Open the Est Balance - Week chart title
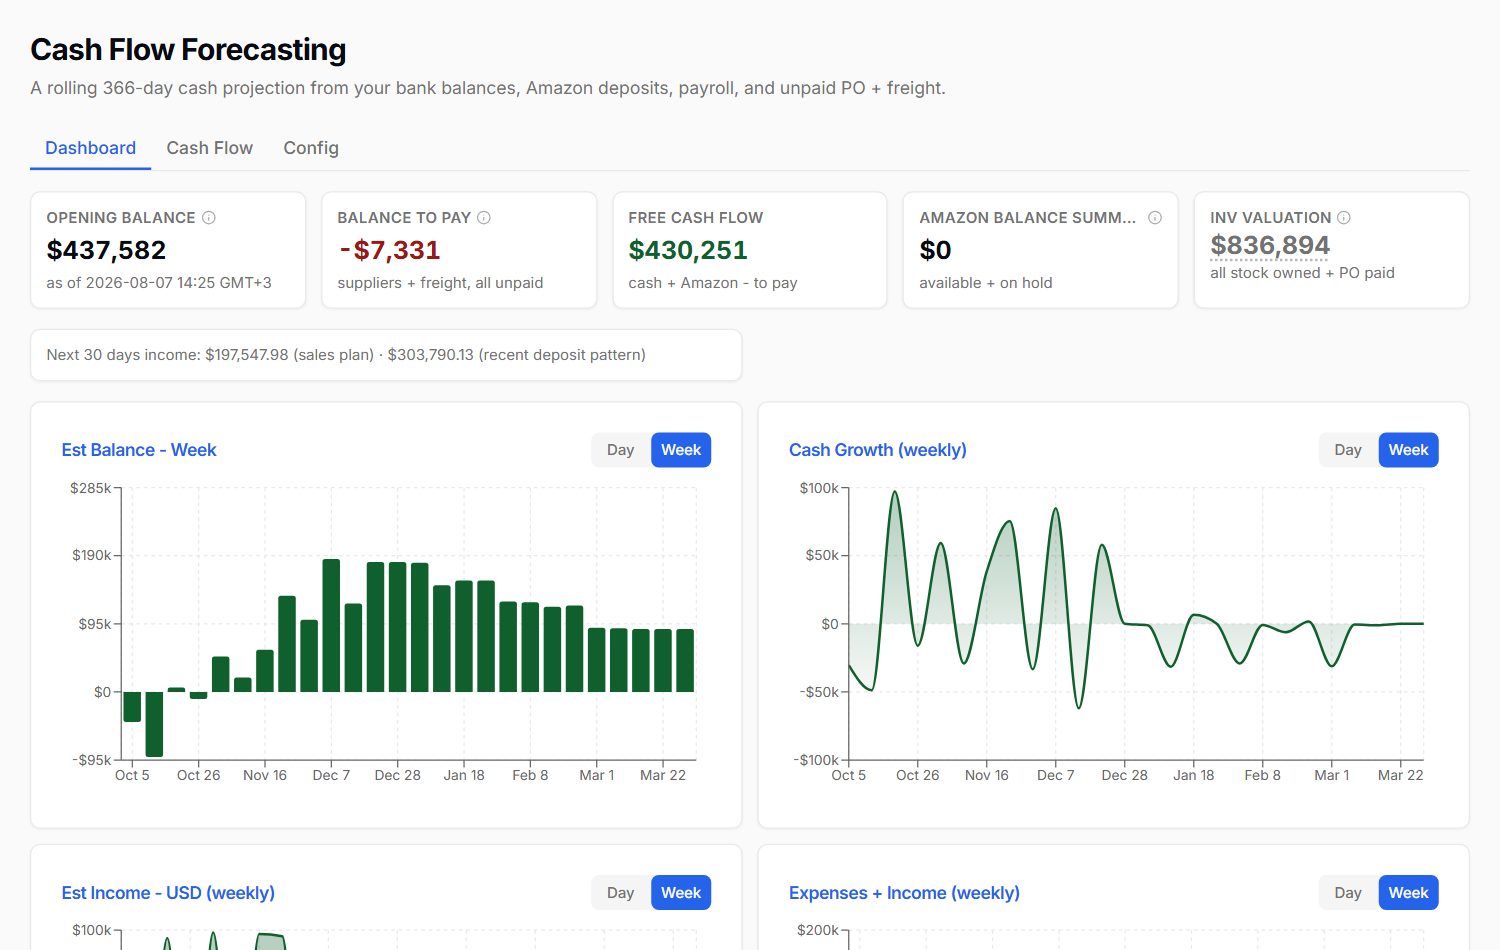The image size is (1500, 950). (x=139, y=450)
